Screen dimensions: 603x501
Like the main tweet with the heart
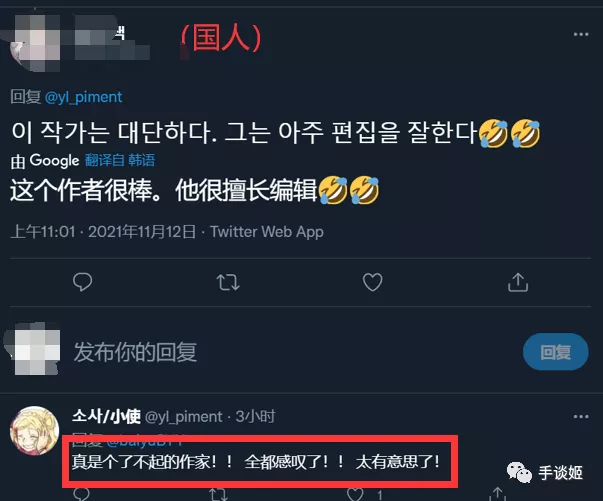(x=373, y=282)
